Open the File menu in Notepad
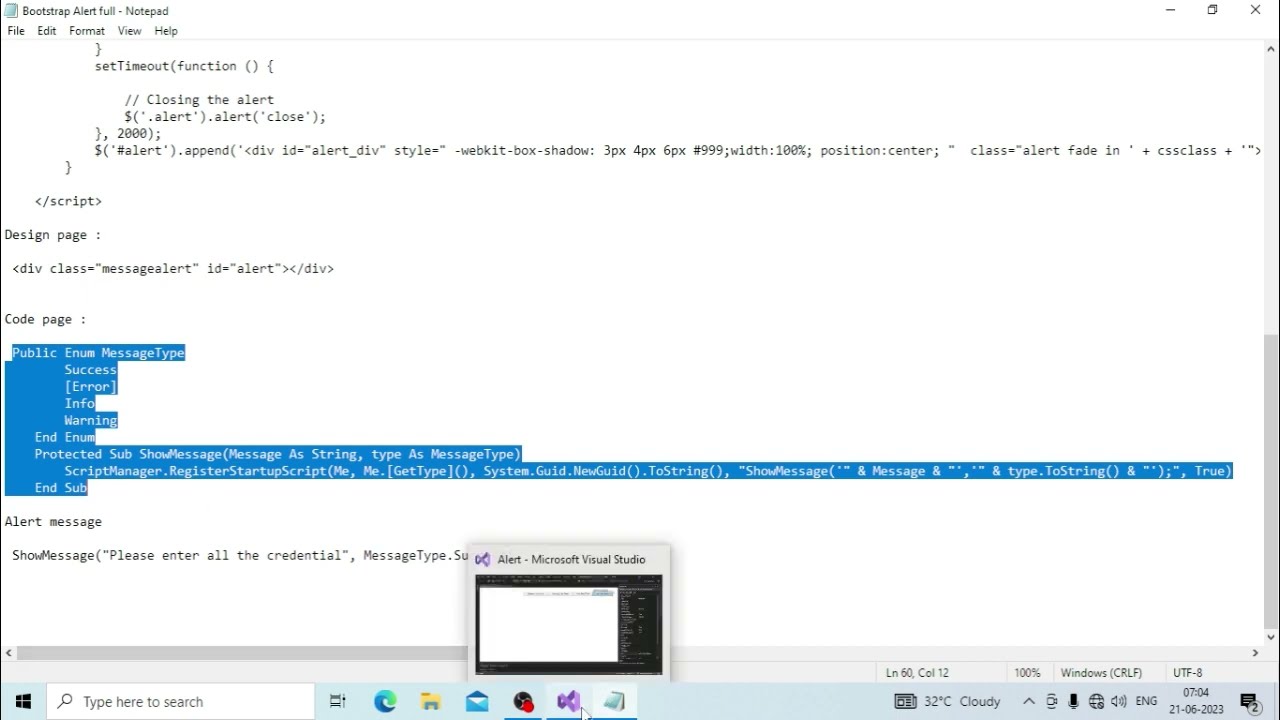The image size is (1280, 720). 16,31
